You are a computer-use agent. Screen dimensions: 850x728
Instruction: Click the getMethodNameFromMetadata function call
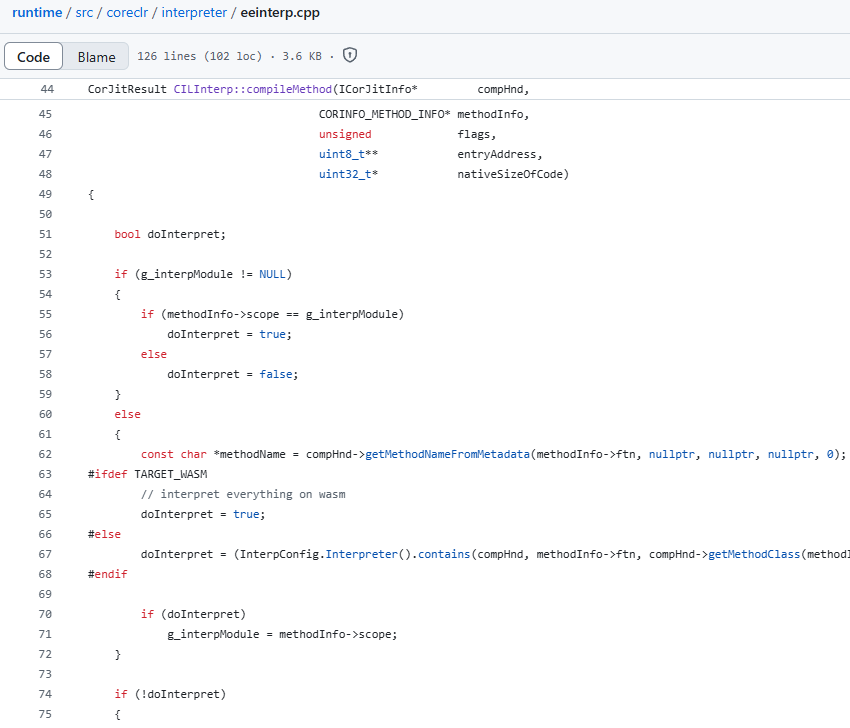pyautogui.click(x=448, y=454)
